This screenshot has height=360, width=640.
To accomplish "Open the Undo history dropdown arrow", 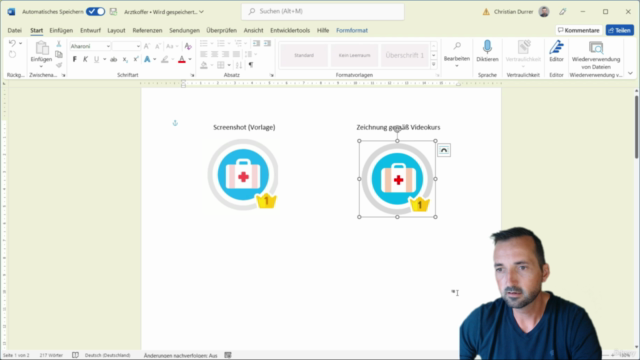I will [20, 43].
